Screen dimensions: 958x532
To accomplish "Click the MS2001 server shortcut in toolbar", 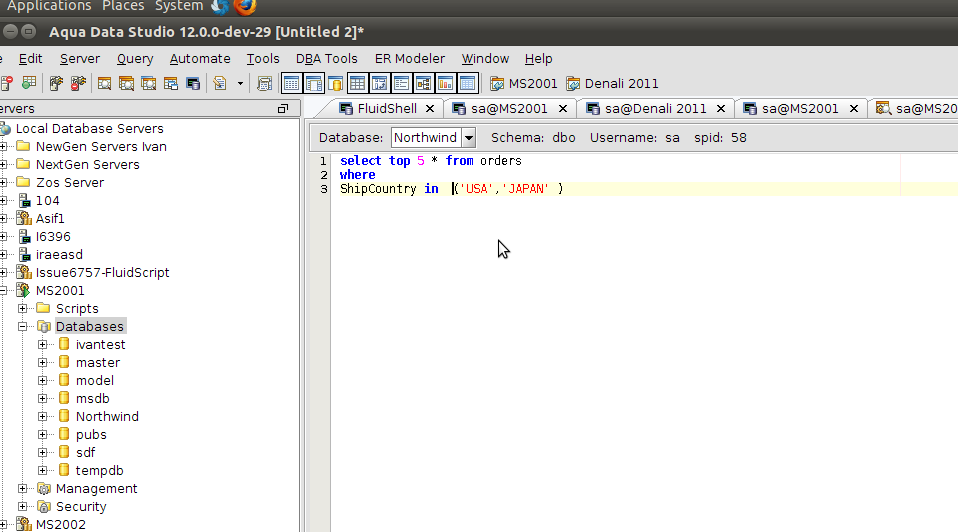I will pos(524,84).
